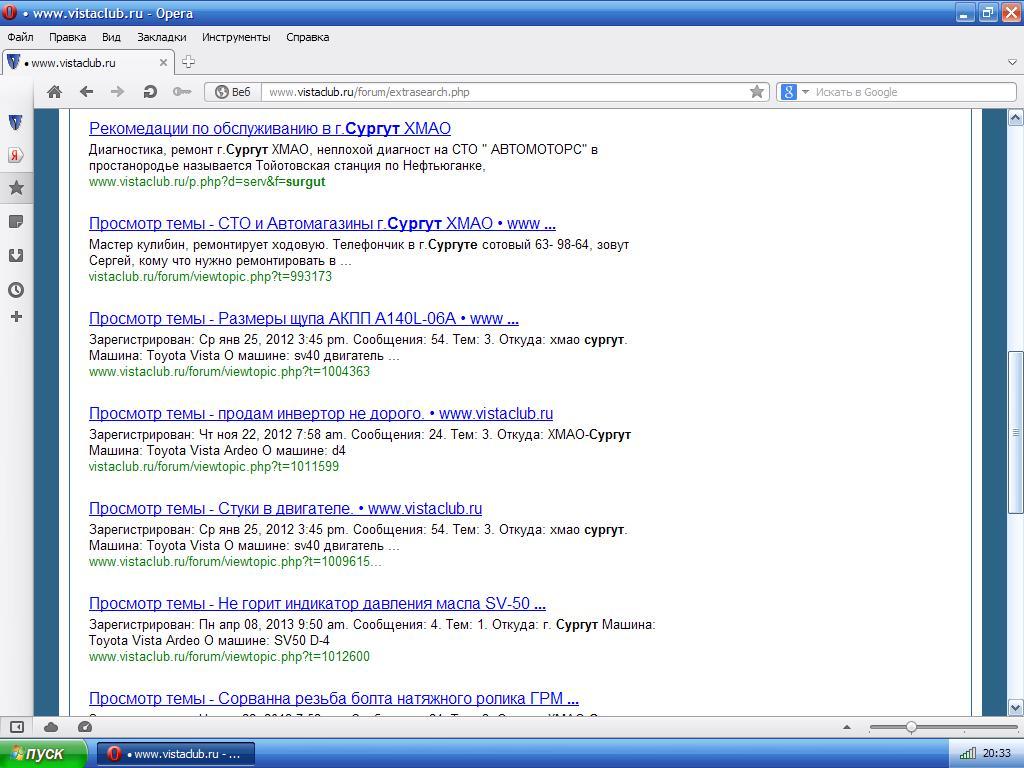Toggle the sidebar panel button in status bar
The height and width of the screenshot is (768, 1024).
[x=17, y=727]
